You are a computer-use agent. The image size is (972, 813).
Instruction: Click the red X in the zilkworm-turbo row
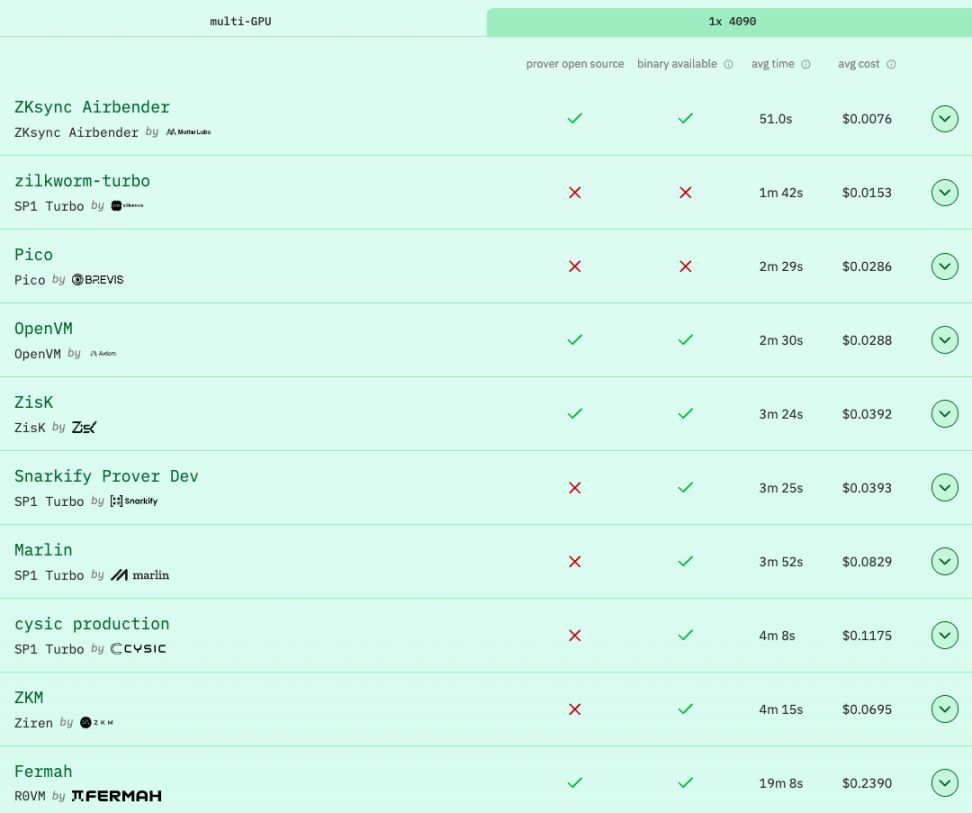[575, 192]
